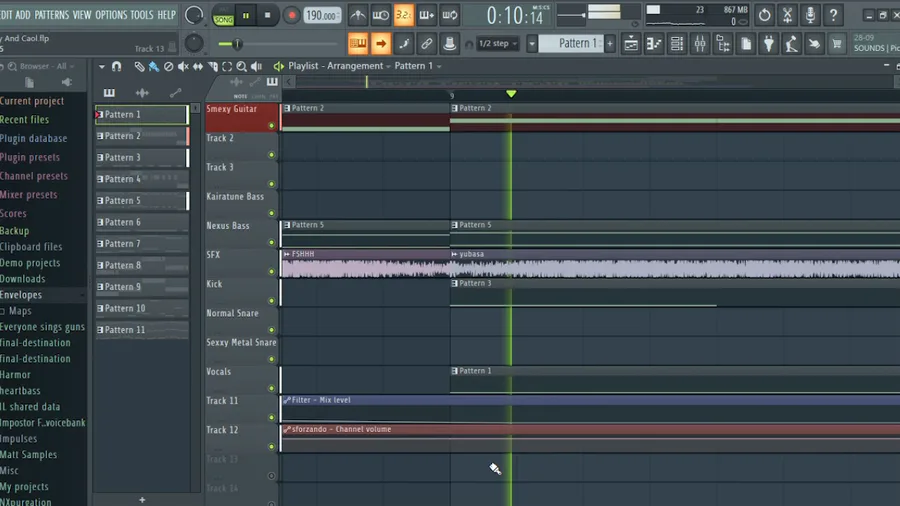Toggle mute LED on SFX track
The height and width of the screenshot is (506, 900).
(x=271, y=272)
